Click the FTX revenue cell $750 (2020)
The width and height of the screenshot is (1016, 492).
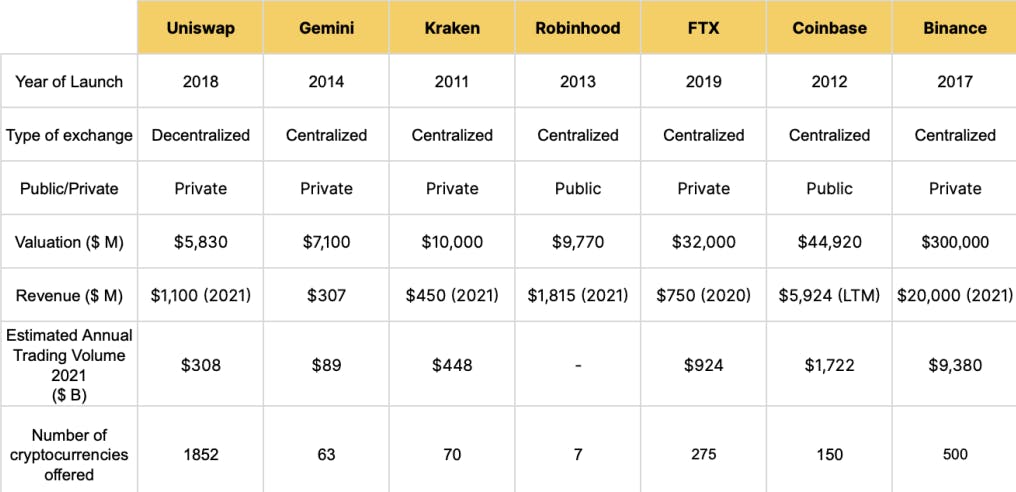tap(703, 296)
